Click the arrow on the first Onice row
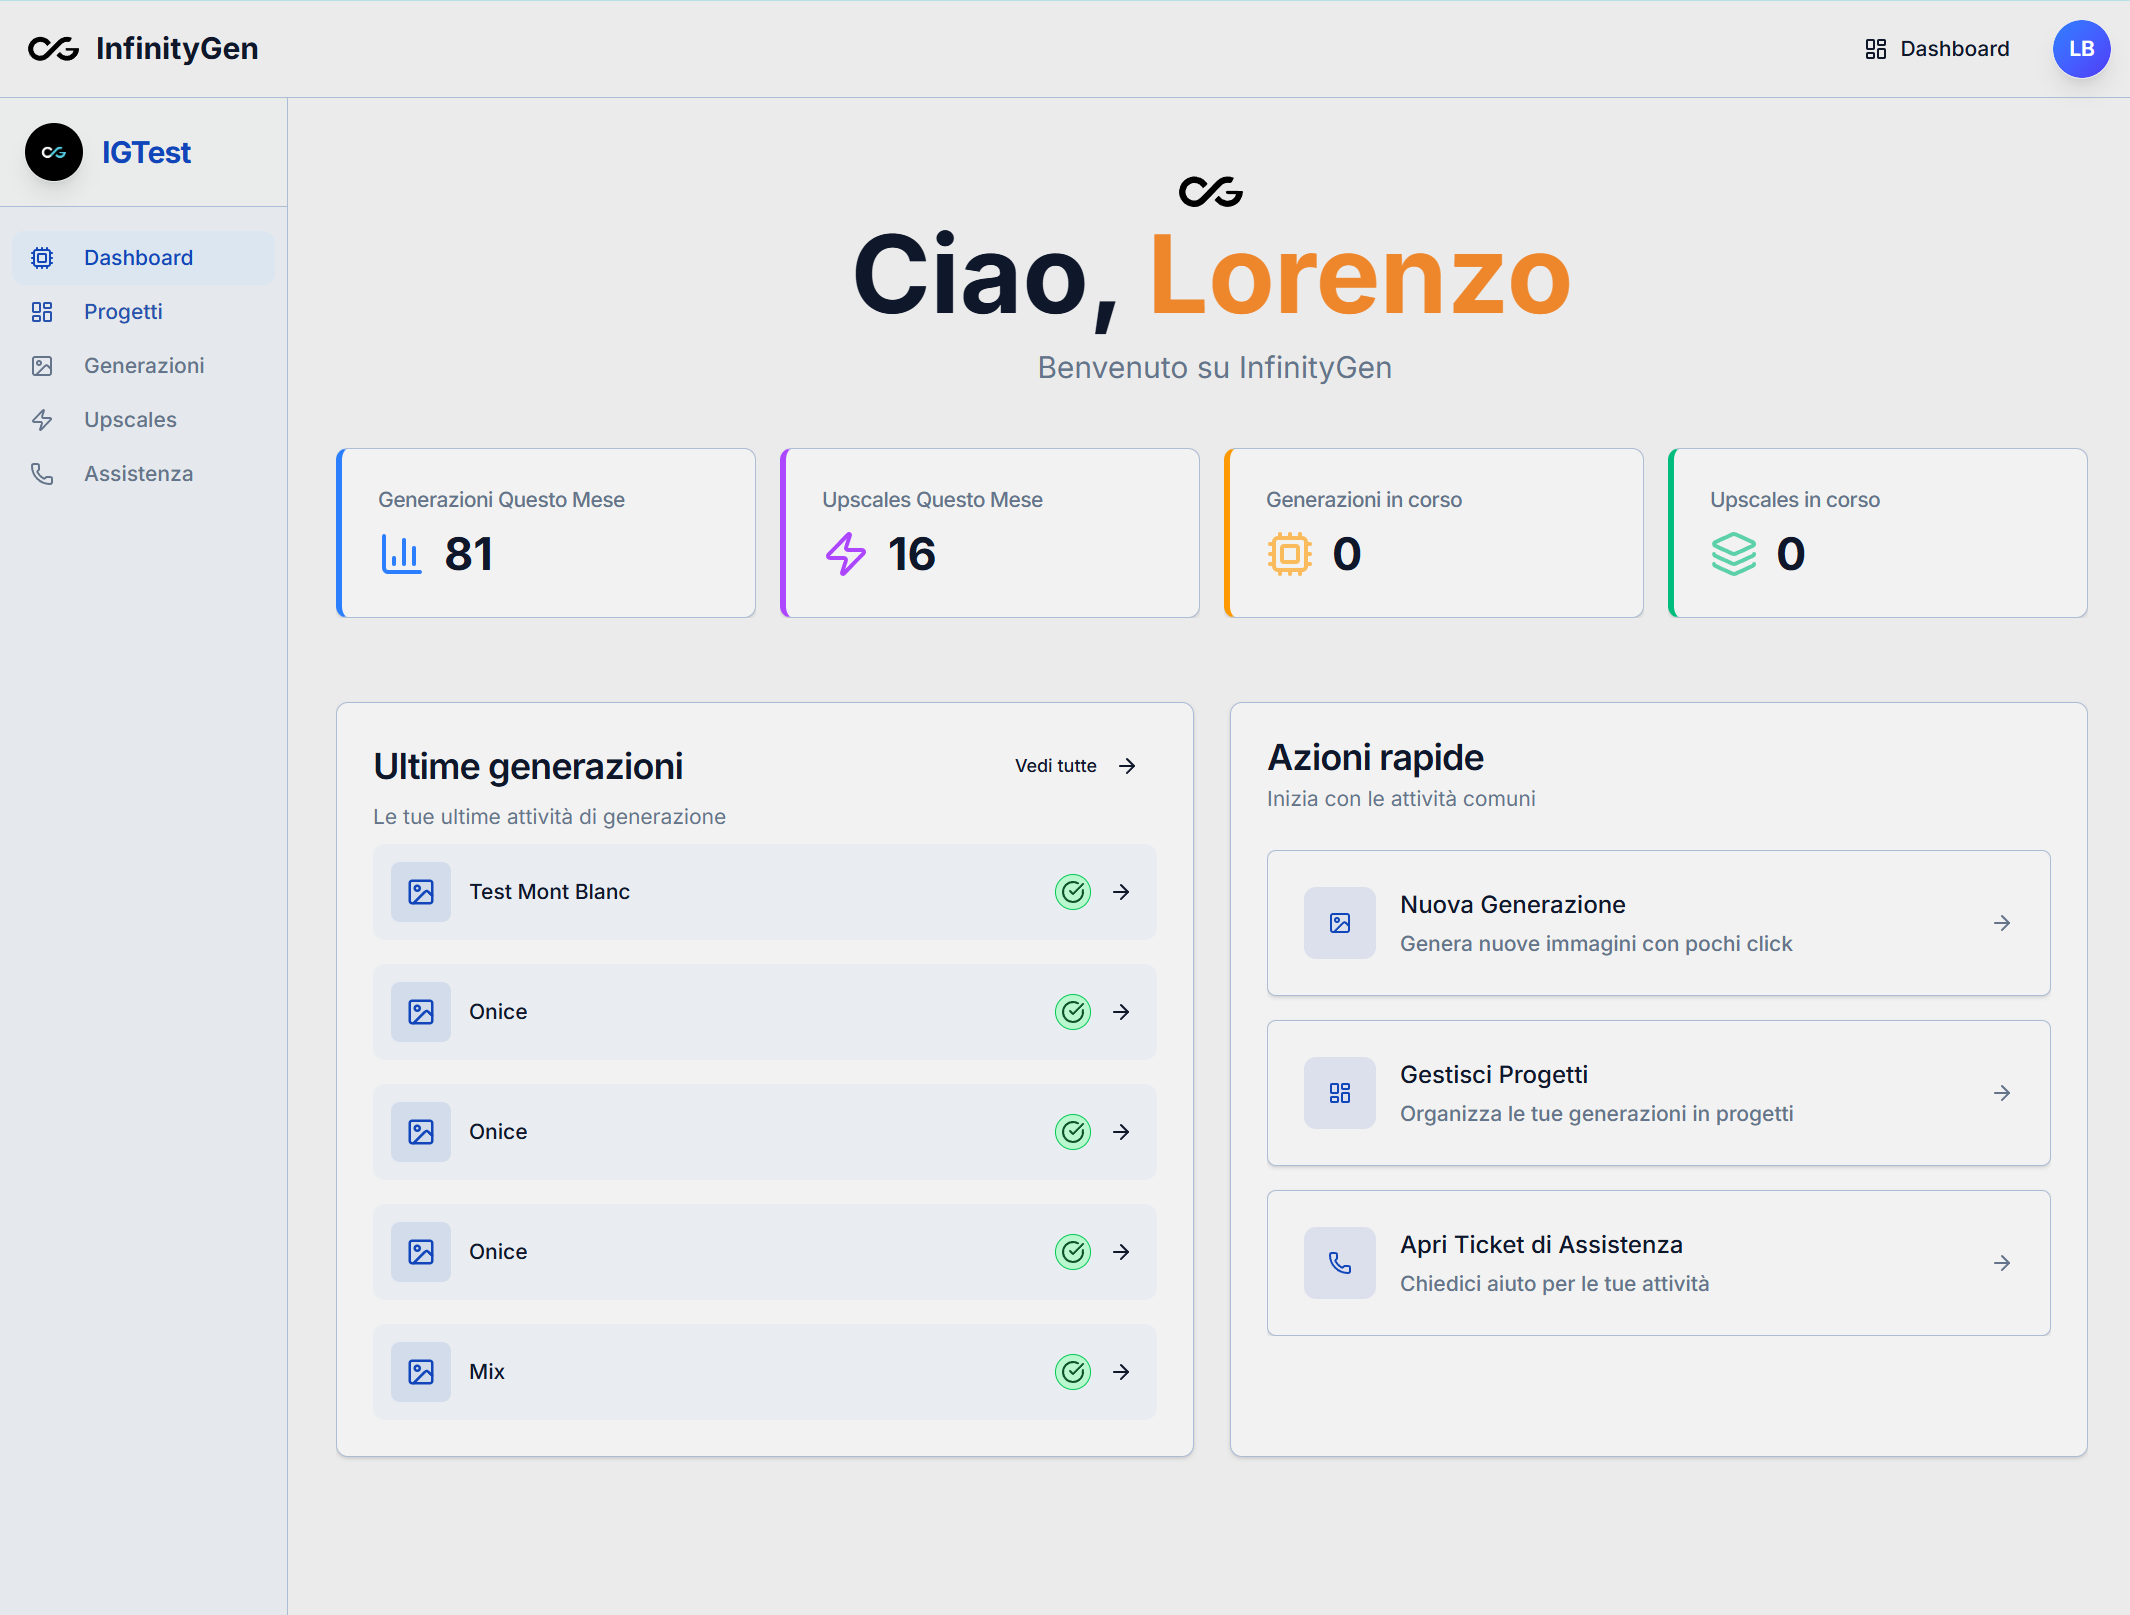This screenshot has height=1615, width=2130. pos(1122,1012)
